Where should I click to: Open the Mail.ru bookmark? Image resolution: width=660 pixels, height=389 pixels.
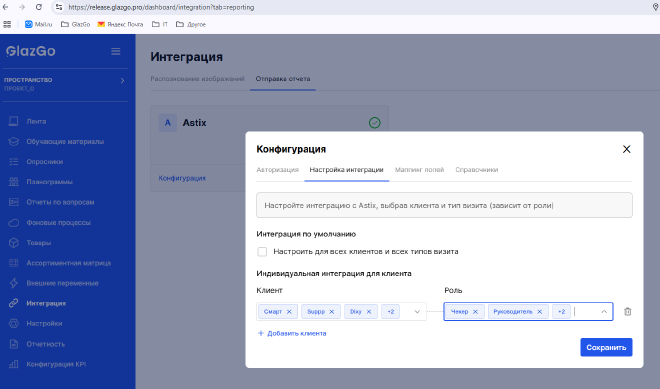click(38, 24)
